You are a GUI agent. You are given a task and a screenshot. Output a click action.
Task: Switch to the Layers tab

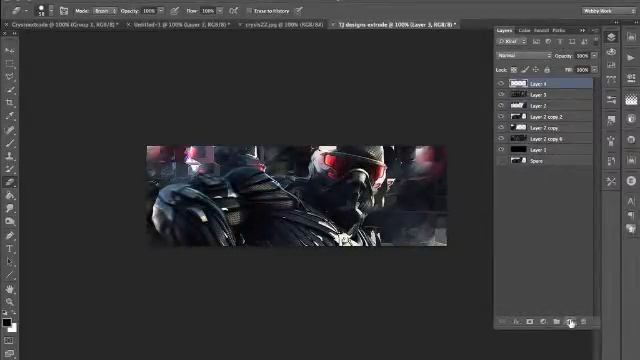504,30
